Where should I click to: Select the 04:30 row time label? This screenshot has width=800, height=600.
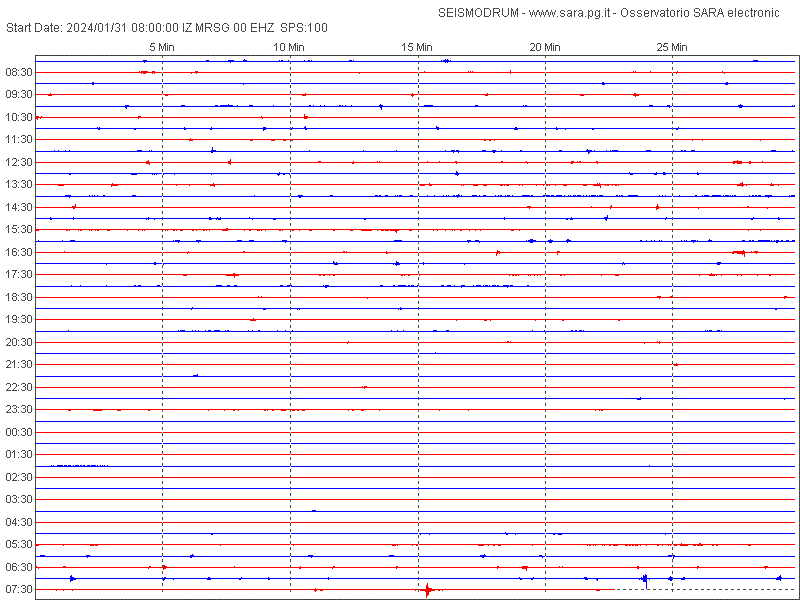click(19, 522)
